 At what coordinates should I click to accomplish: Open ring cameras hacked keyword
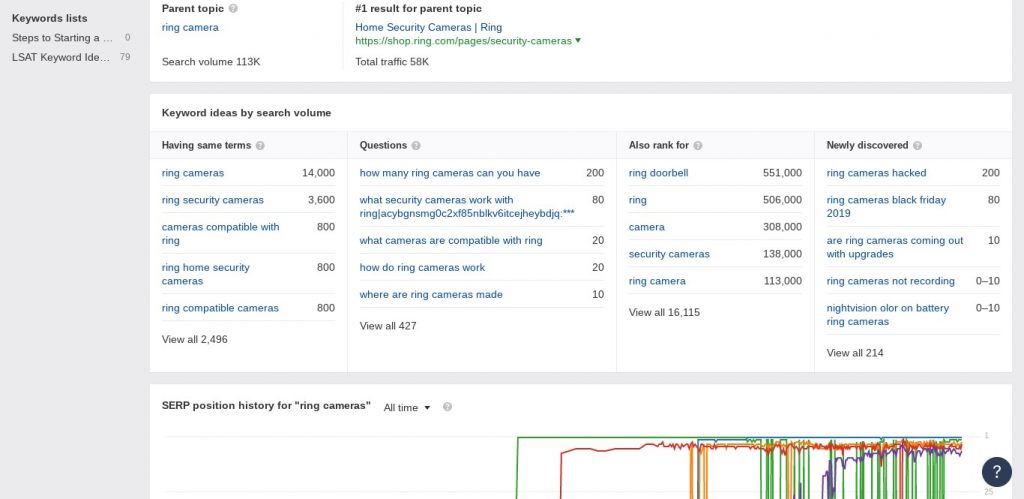pos(876,173)
